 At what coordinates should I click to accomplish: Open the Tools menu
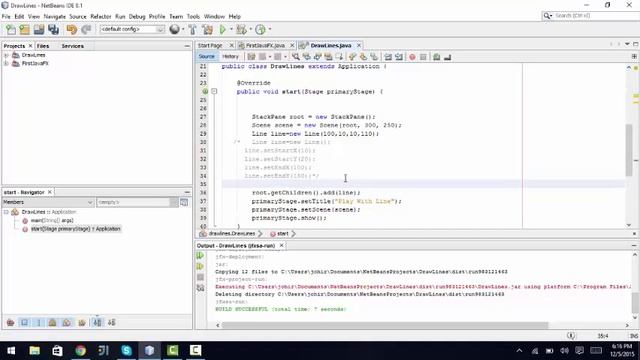193,16
